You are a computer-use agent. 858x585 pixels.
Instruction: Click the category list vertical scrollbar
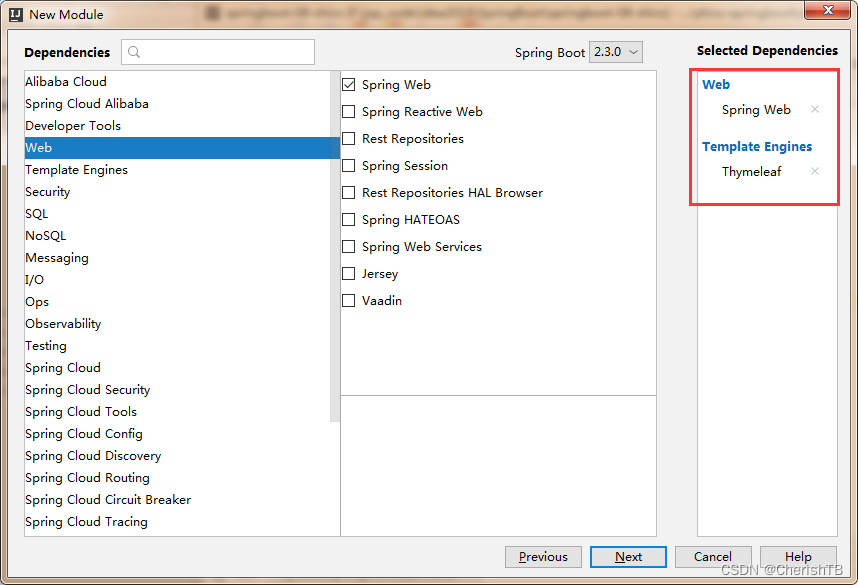[x=335, y=246]
